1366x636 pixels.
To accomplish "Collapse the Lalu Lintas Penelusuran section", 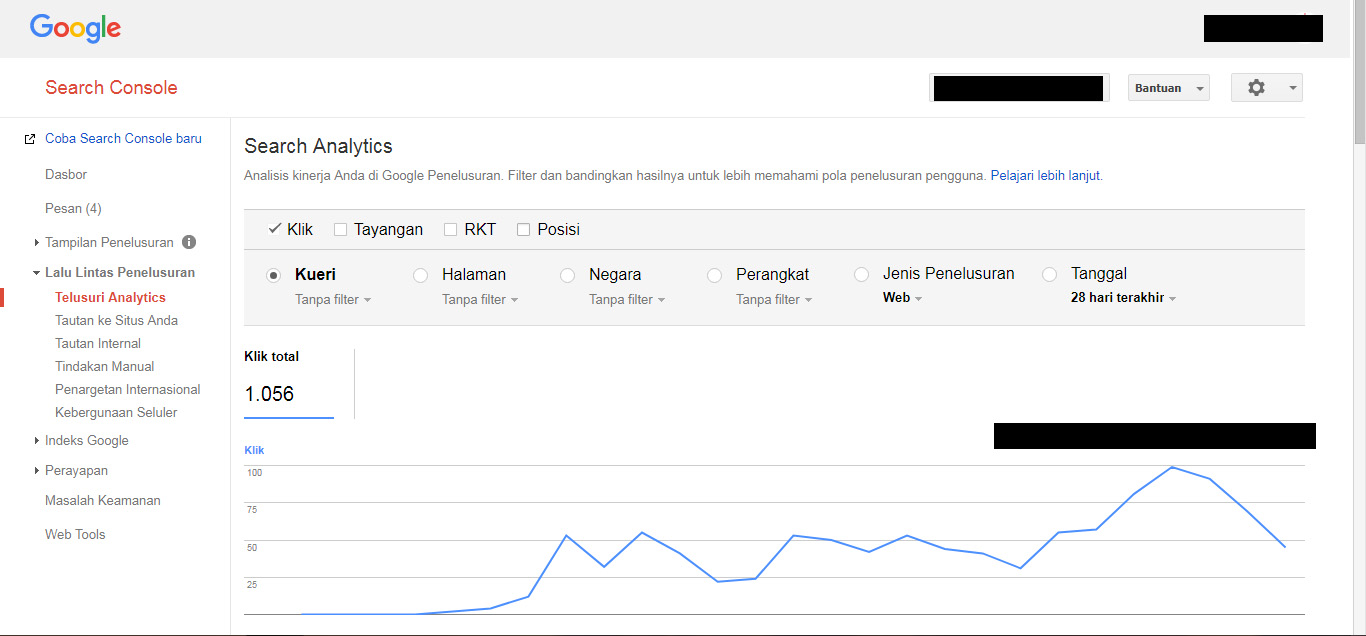I will click(x=36, y=272).
